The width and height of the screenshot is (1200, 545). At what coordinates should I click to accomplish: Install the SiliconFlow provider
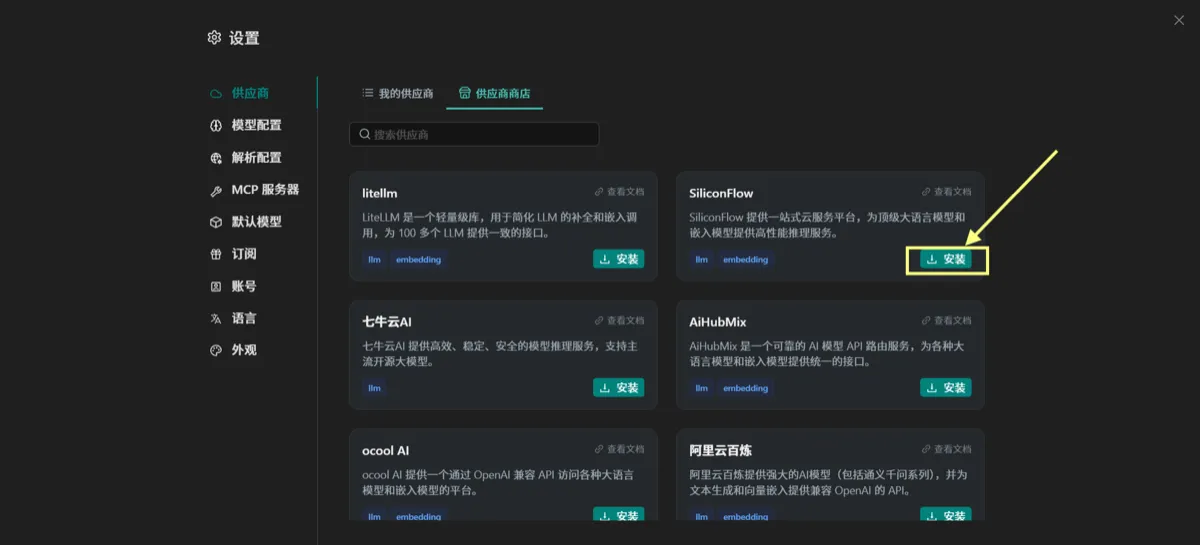[x=946, y=259]
